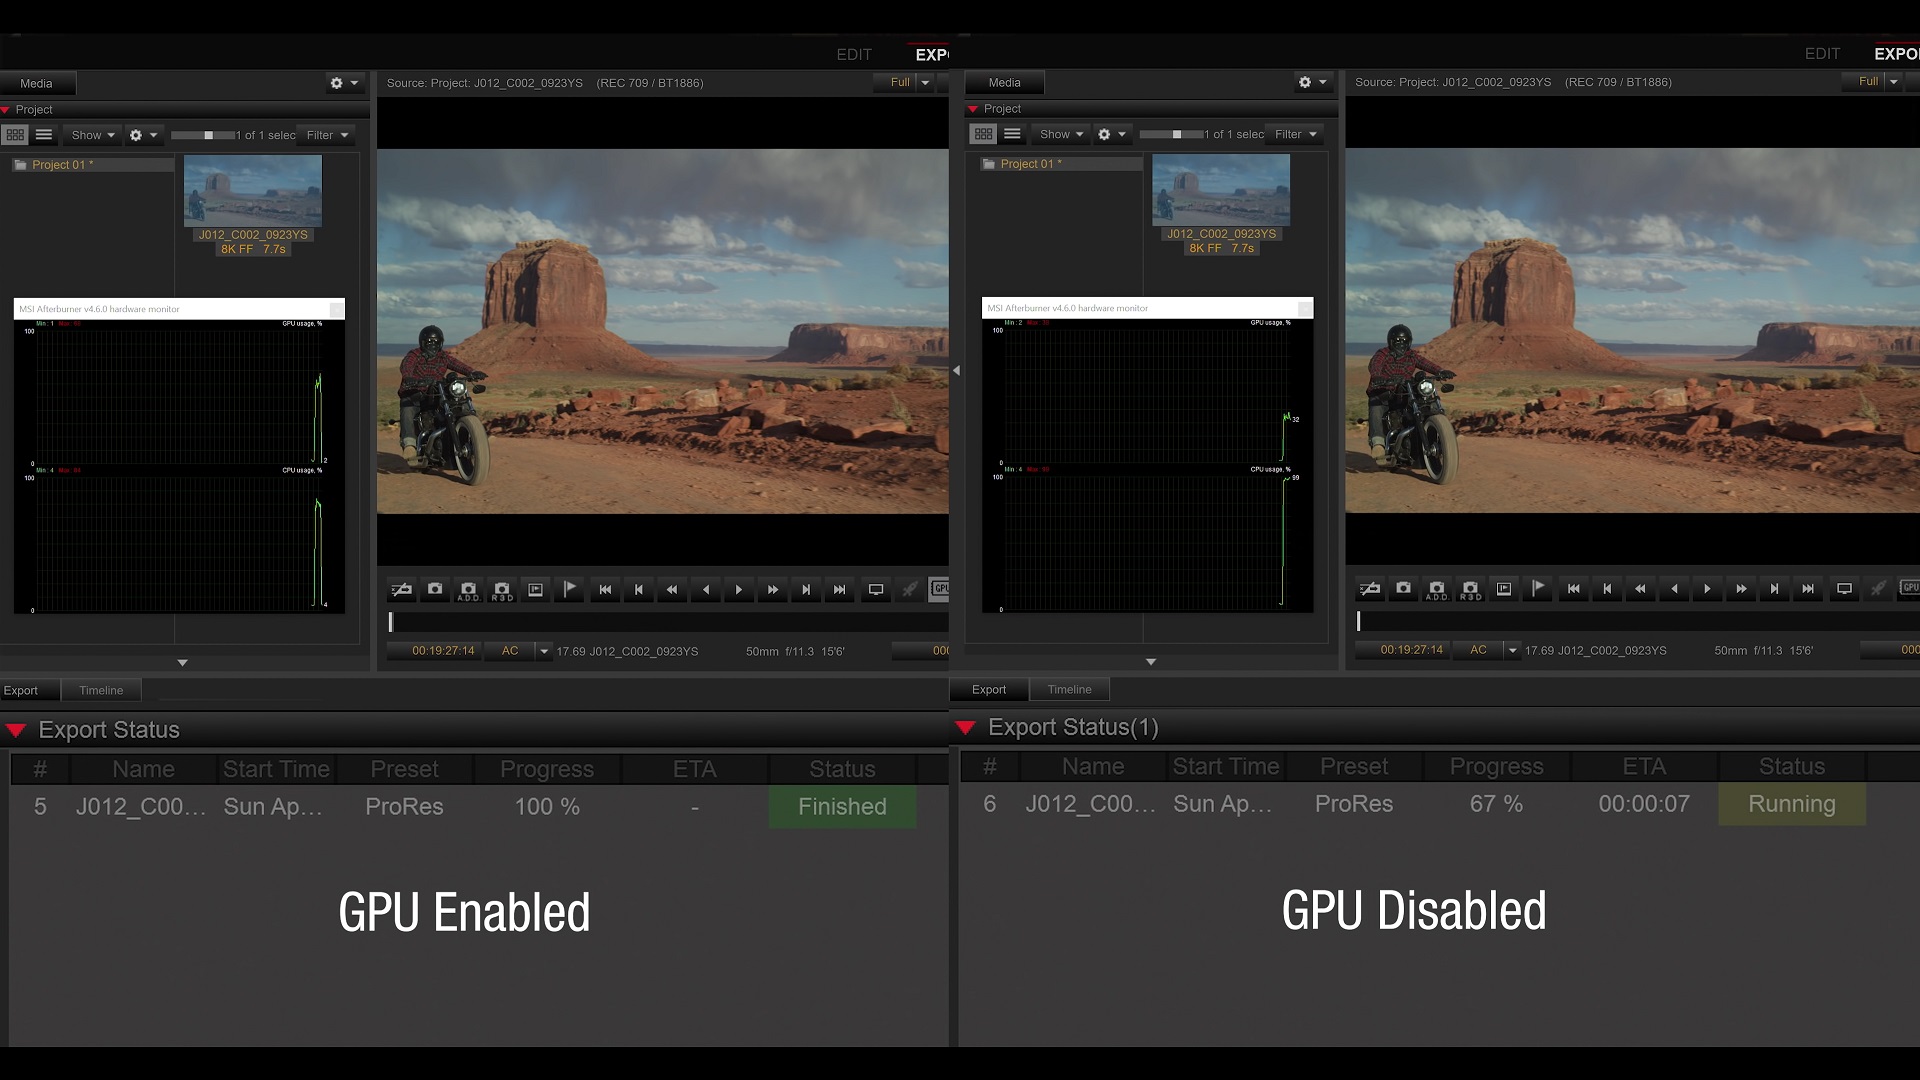The image size is (1920, 1080).
Task: Switch to the EDIT tab
Action: click(x=853, y=54)
